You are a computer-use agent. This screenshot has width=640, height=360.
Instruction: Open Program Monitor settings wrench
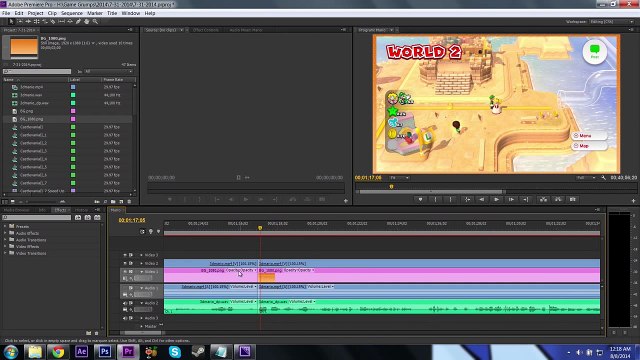603,178
